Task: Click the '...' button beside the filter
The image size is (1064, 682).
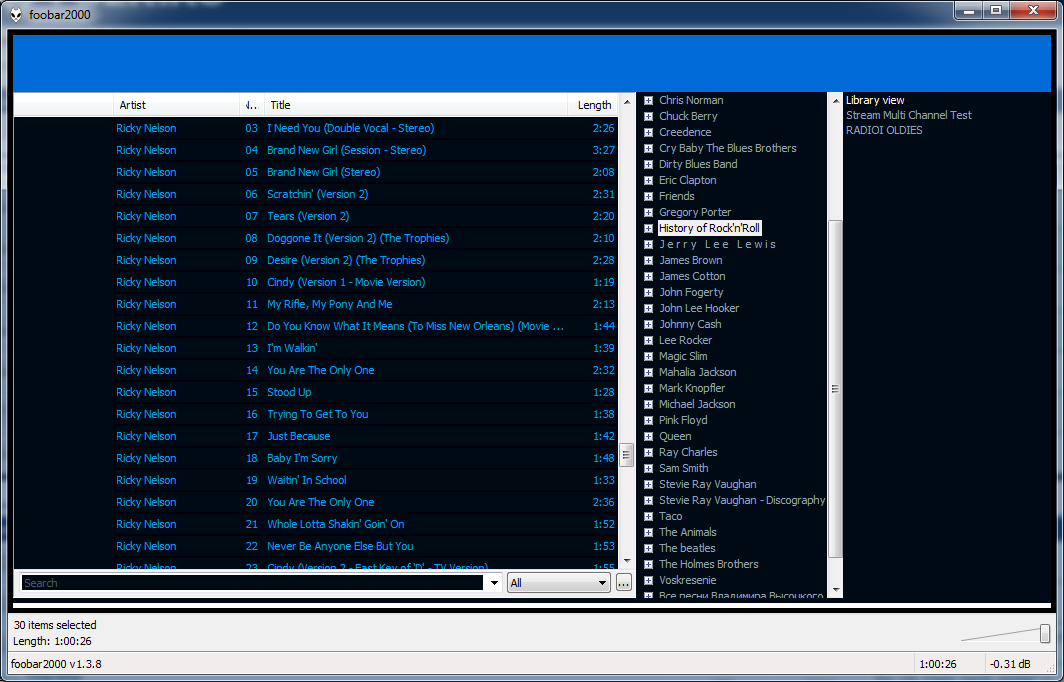Action: coord(624,583)
